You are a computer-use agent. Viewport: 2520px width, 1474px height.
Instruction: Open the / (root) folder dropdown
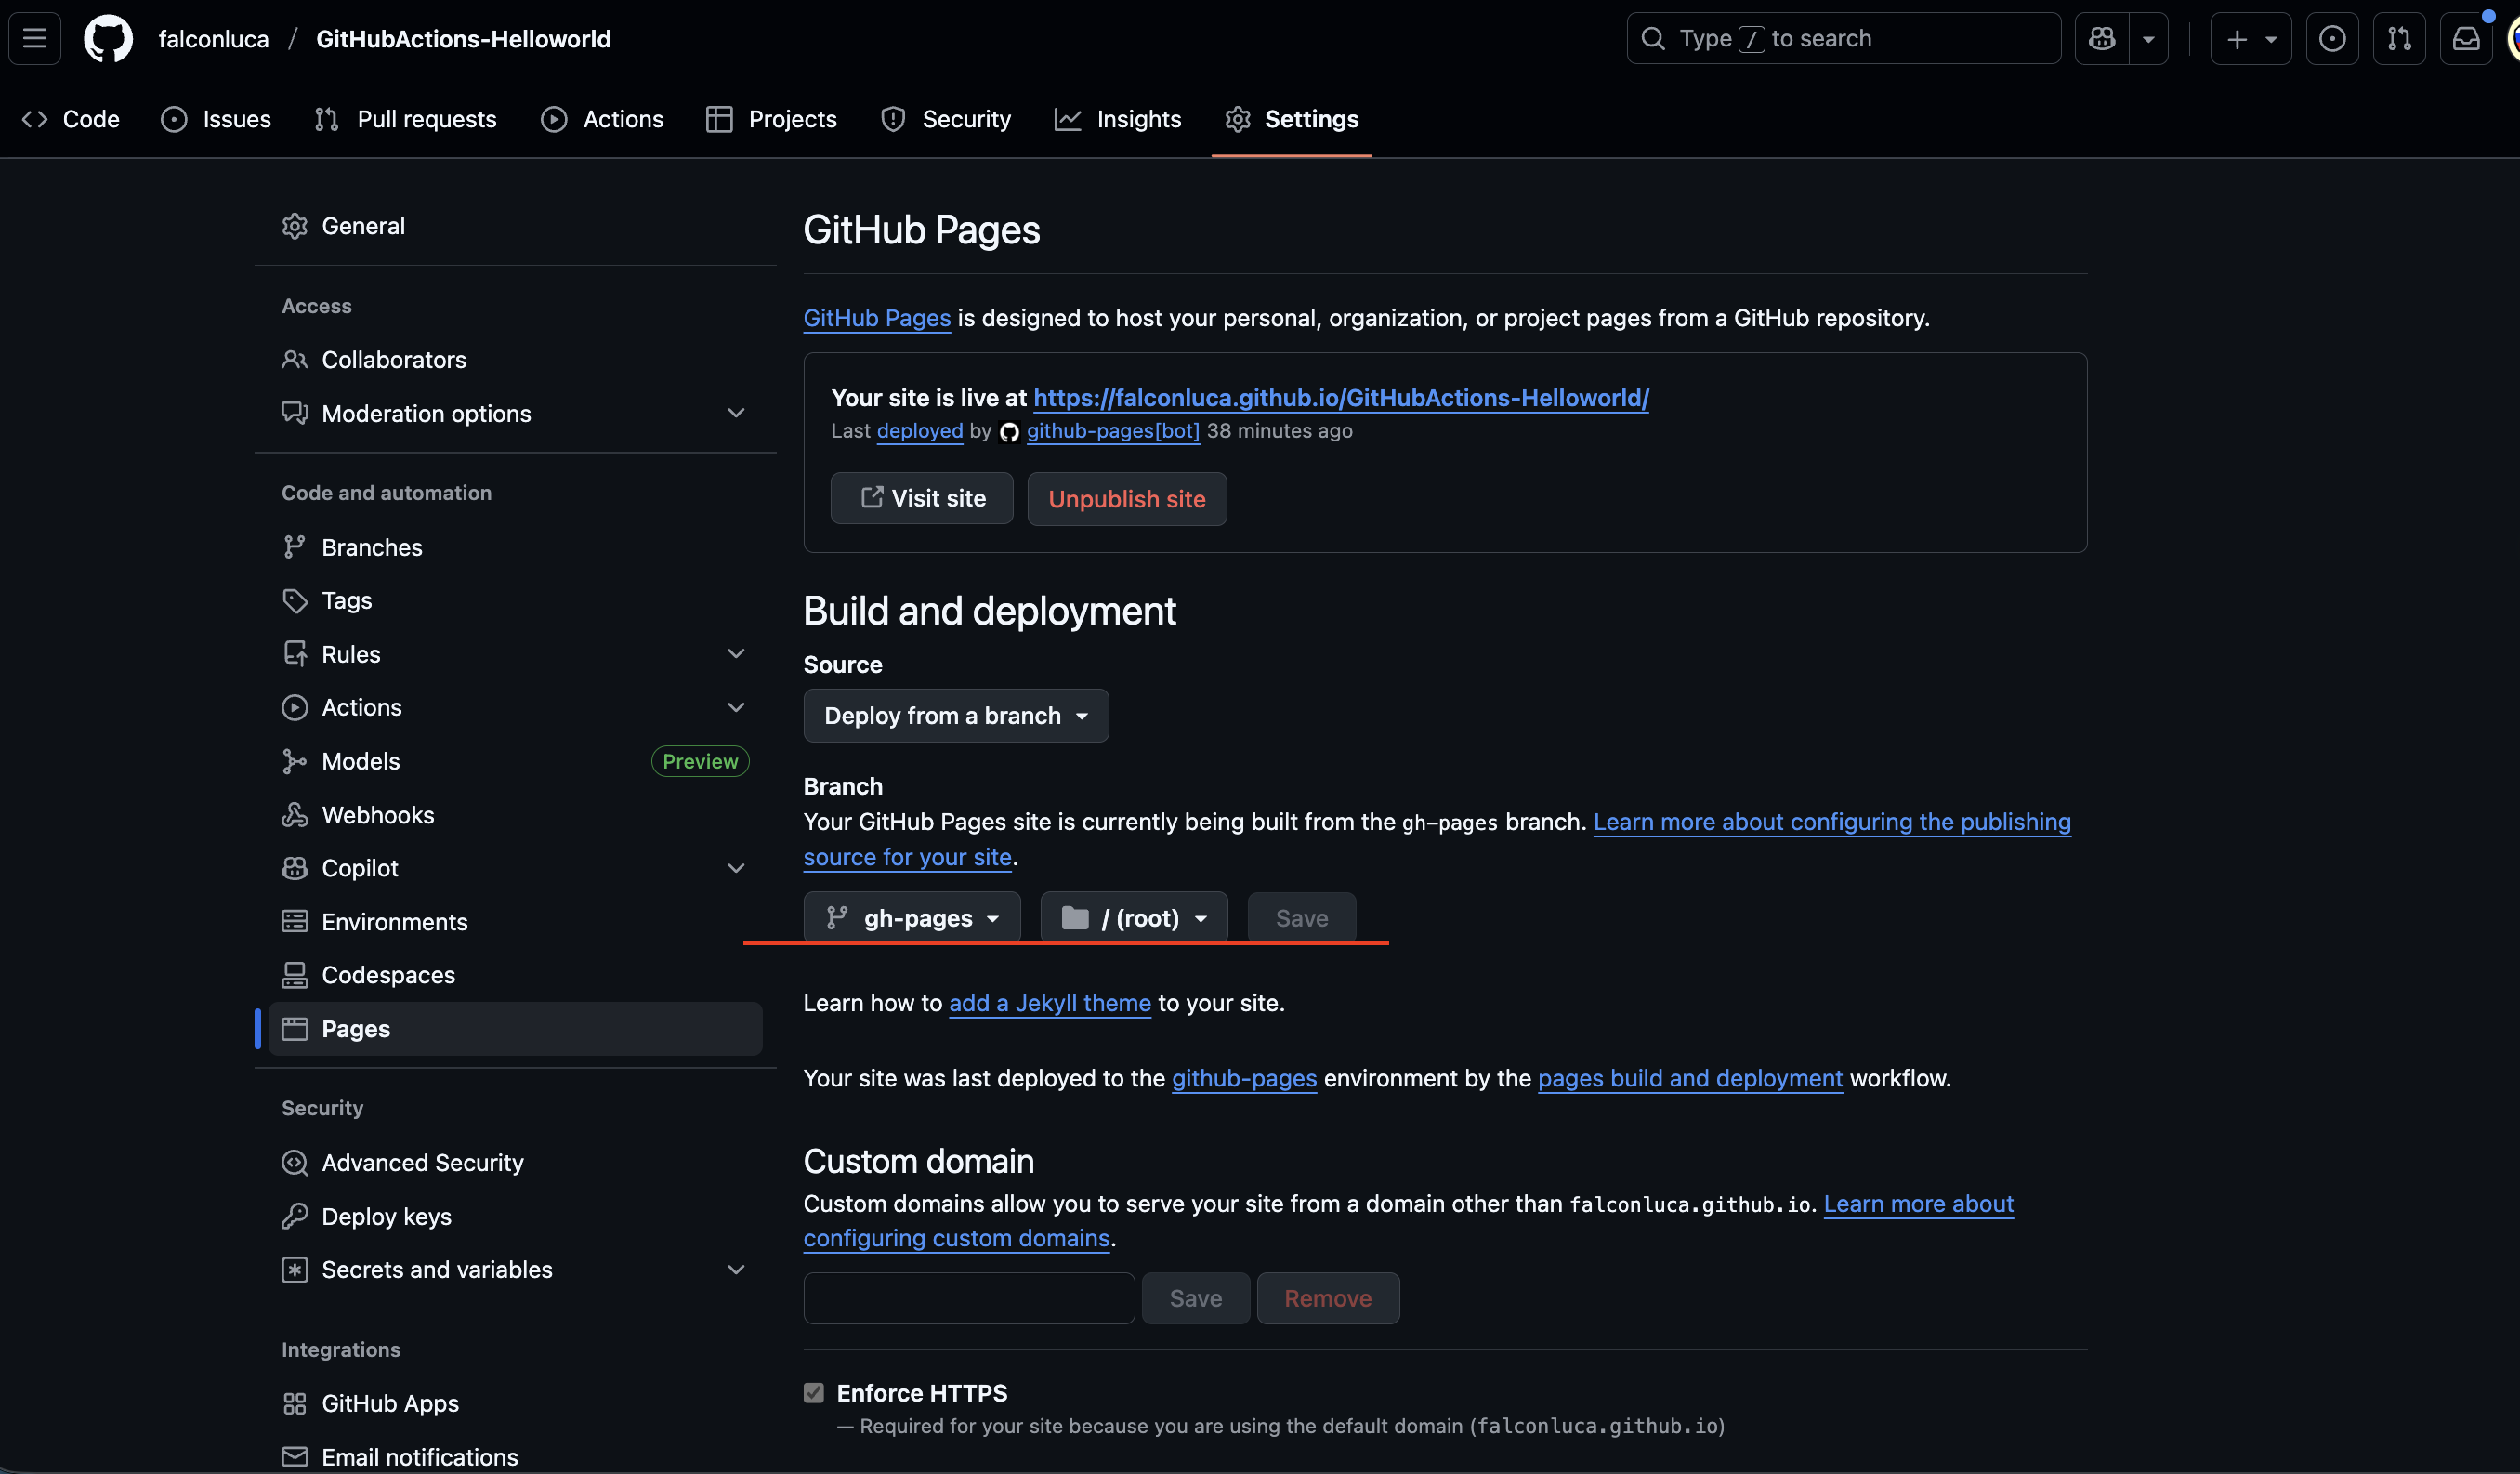coord(1134,918)
